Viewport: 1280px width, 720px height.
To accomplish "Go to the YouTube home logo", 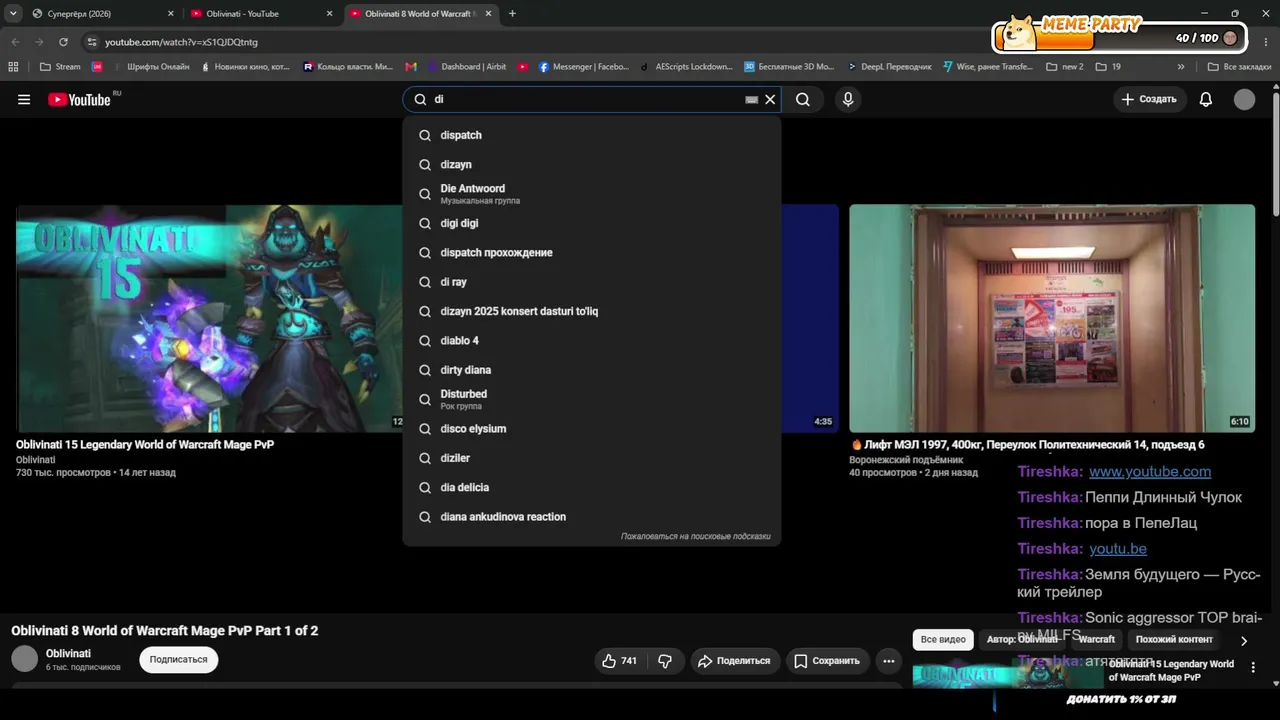I will click(x=79, y=99).
